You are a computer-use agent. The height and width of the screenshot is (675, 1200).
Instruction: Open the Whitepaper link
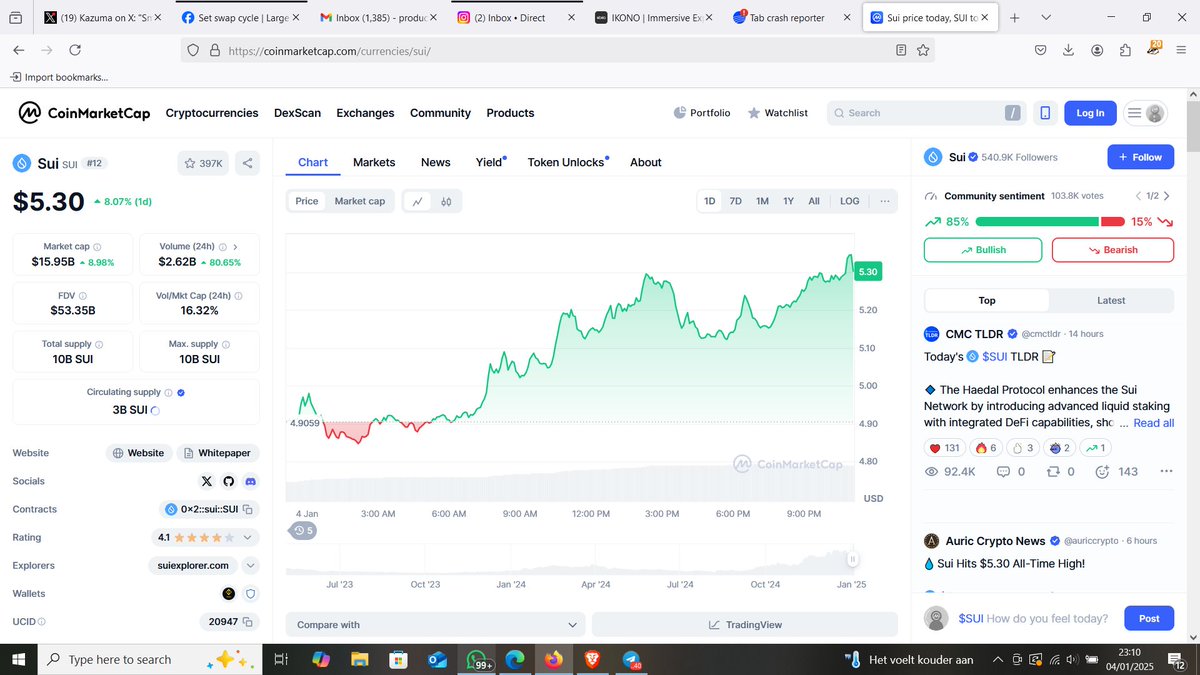218,453
